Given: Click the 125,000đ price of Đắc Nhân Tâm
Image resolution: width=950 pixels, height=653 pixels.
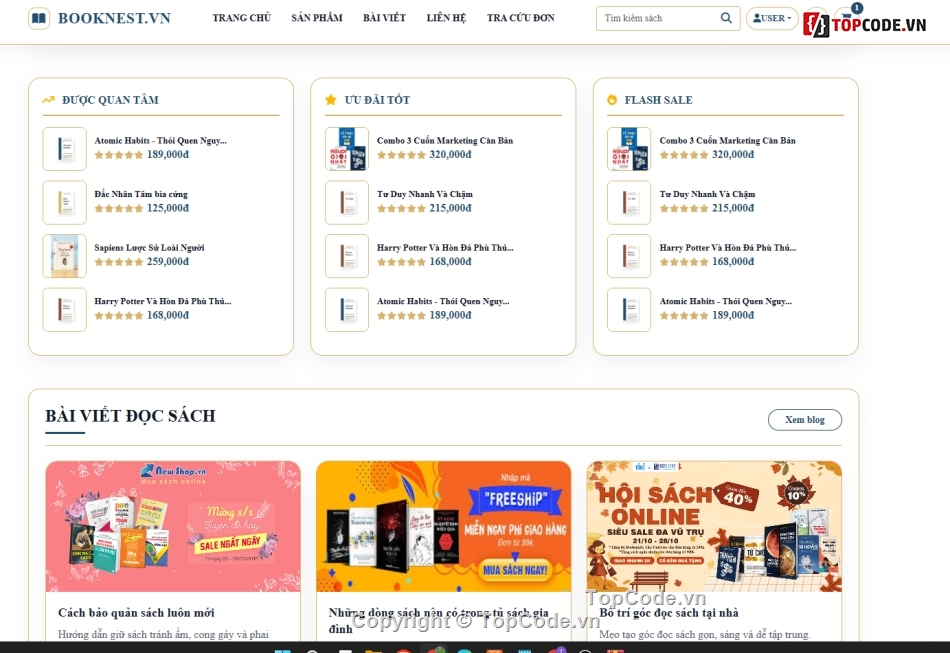Looking at the screenshot, I should coord(168,208).
